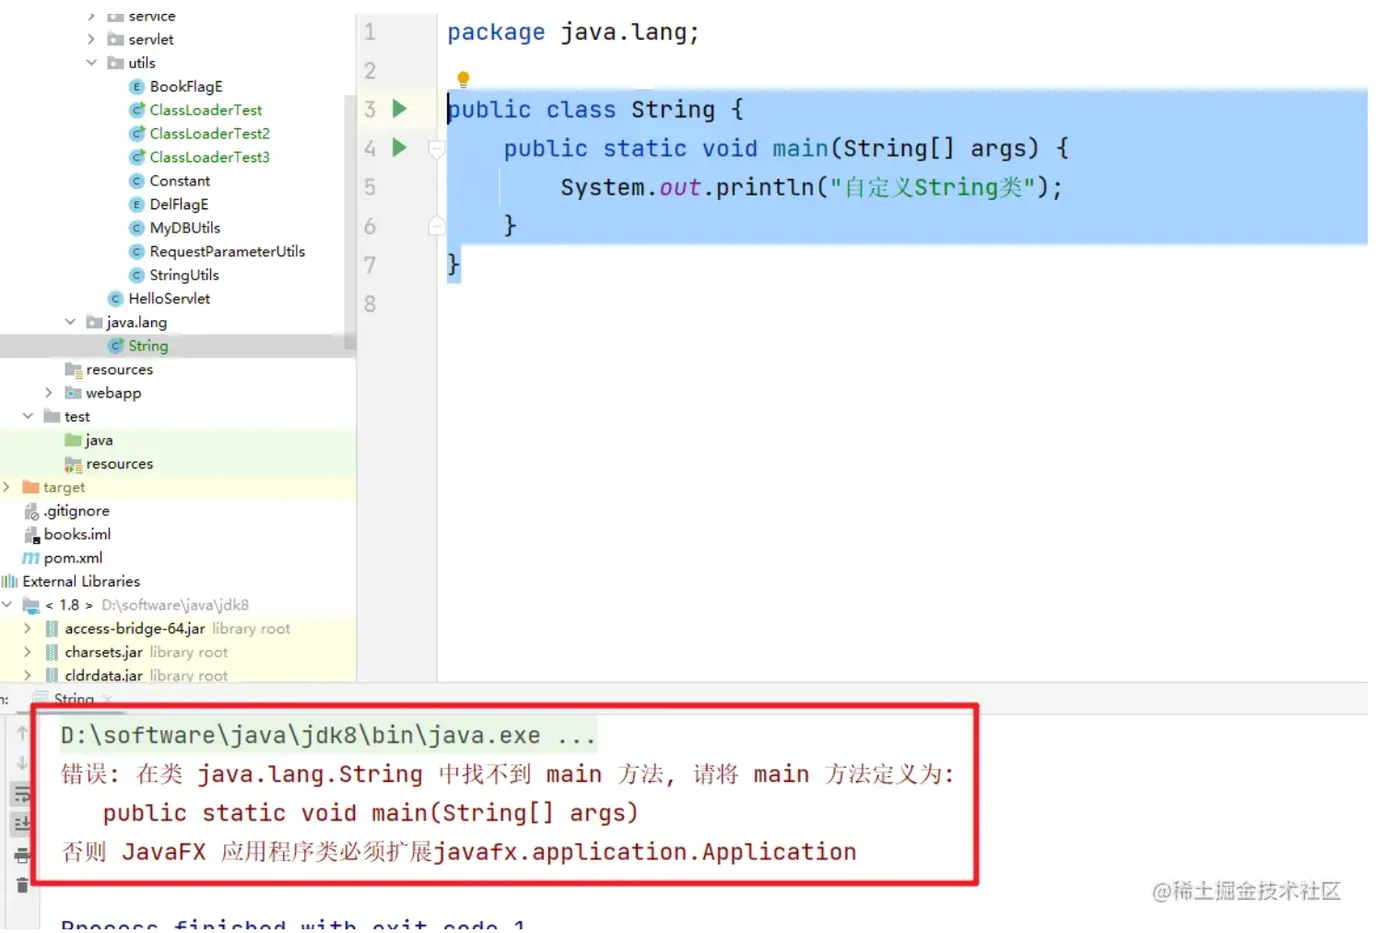Select MyDBUtils class in project tree
Viewport: 1400px width, 933px height.
(x=184, y=228)
